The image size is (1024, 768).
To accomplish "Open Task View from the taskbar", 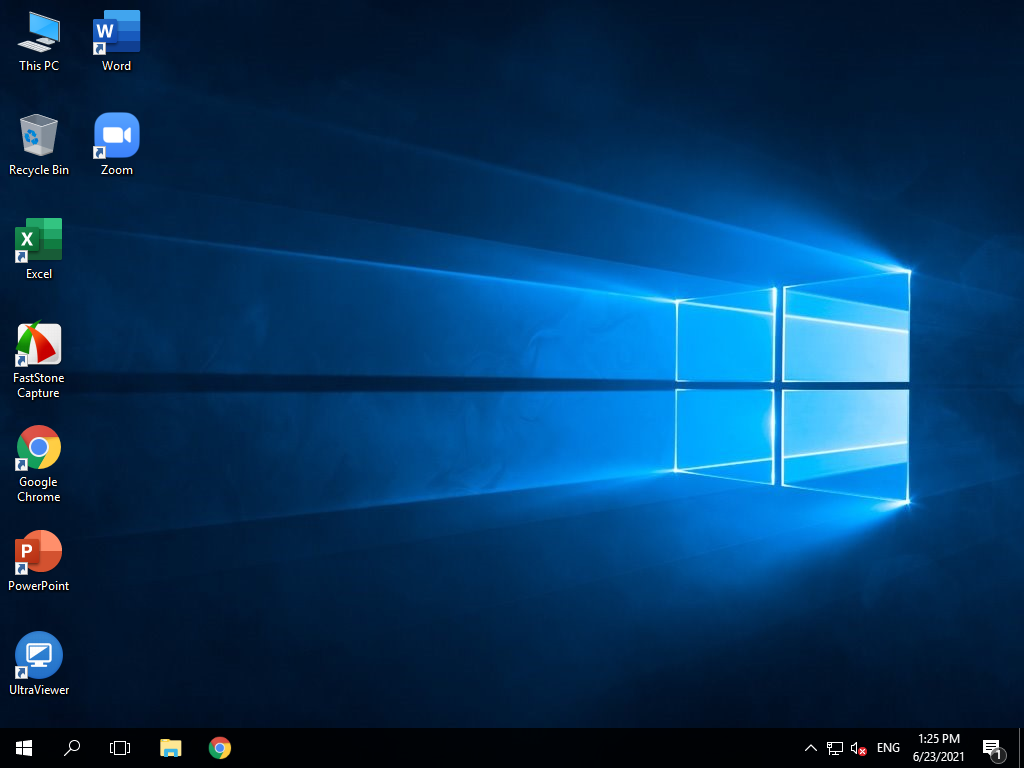I will (120, 748).
